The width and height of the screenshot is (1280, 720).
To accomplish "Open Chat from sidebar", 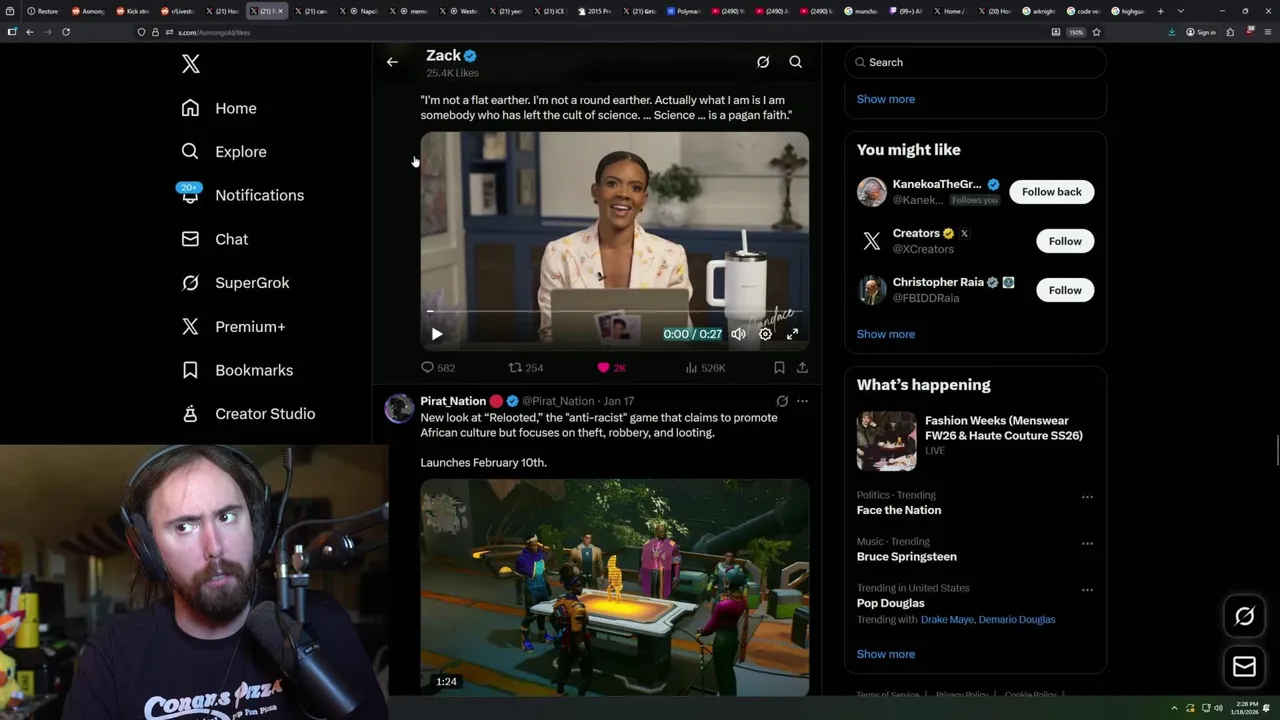I will 215,239.
